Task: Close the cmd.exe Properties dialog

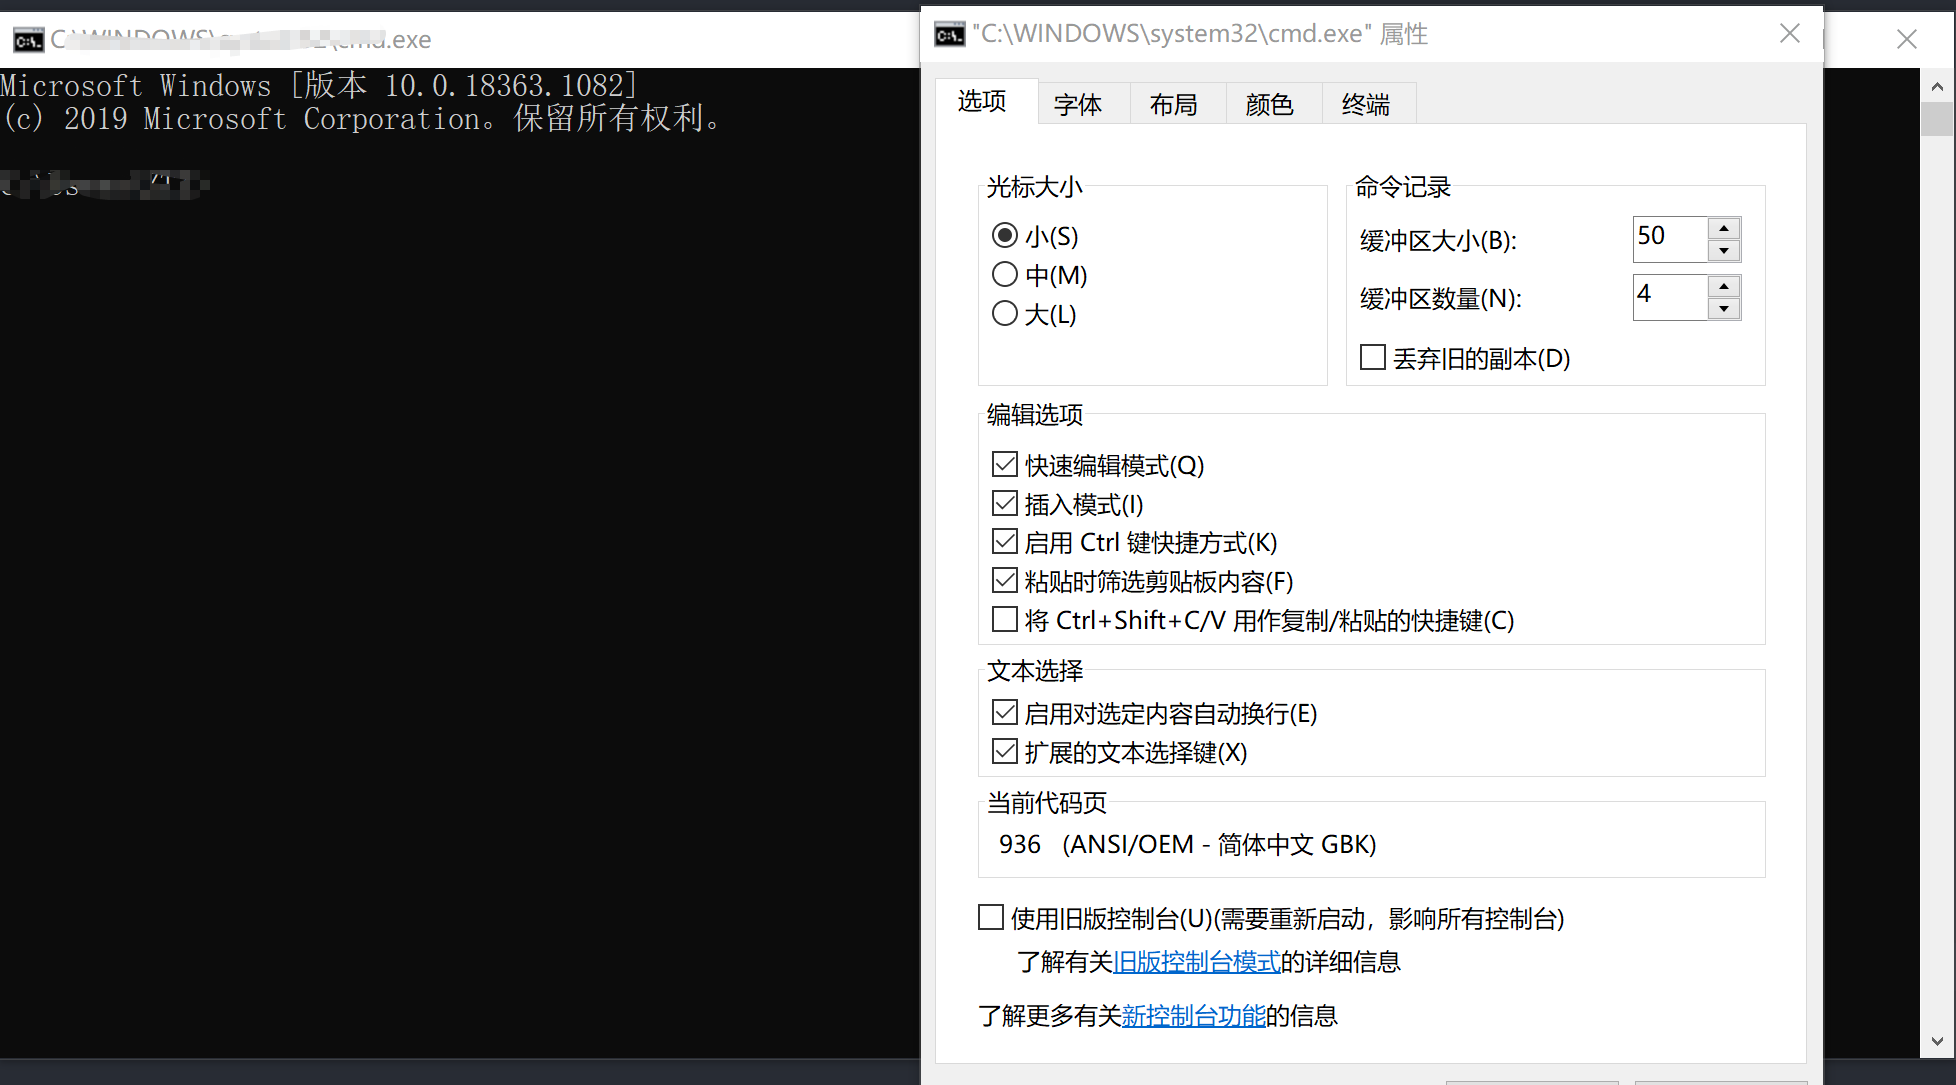Action: point(1790,33)
